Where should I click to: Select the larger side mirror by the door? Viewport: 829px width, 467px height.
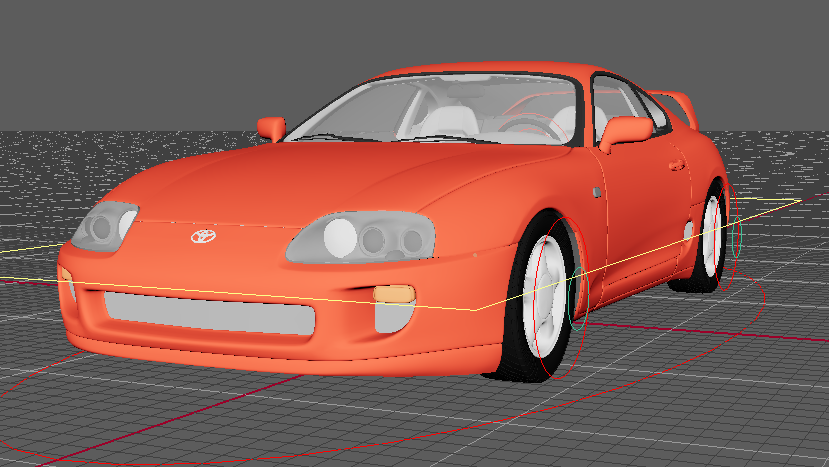tap(624, 129)
